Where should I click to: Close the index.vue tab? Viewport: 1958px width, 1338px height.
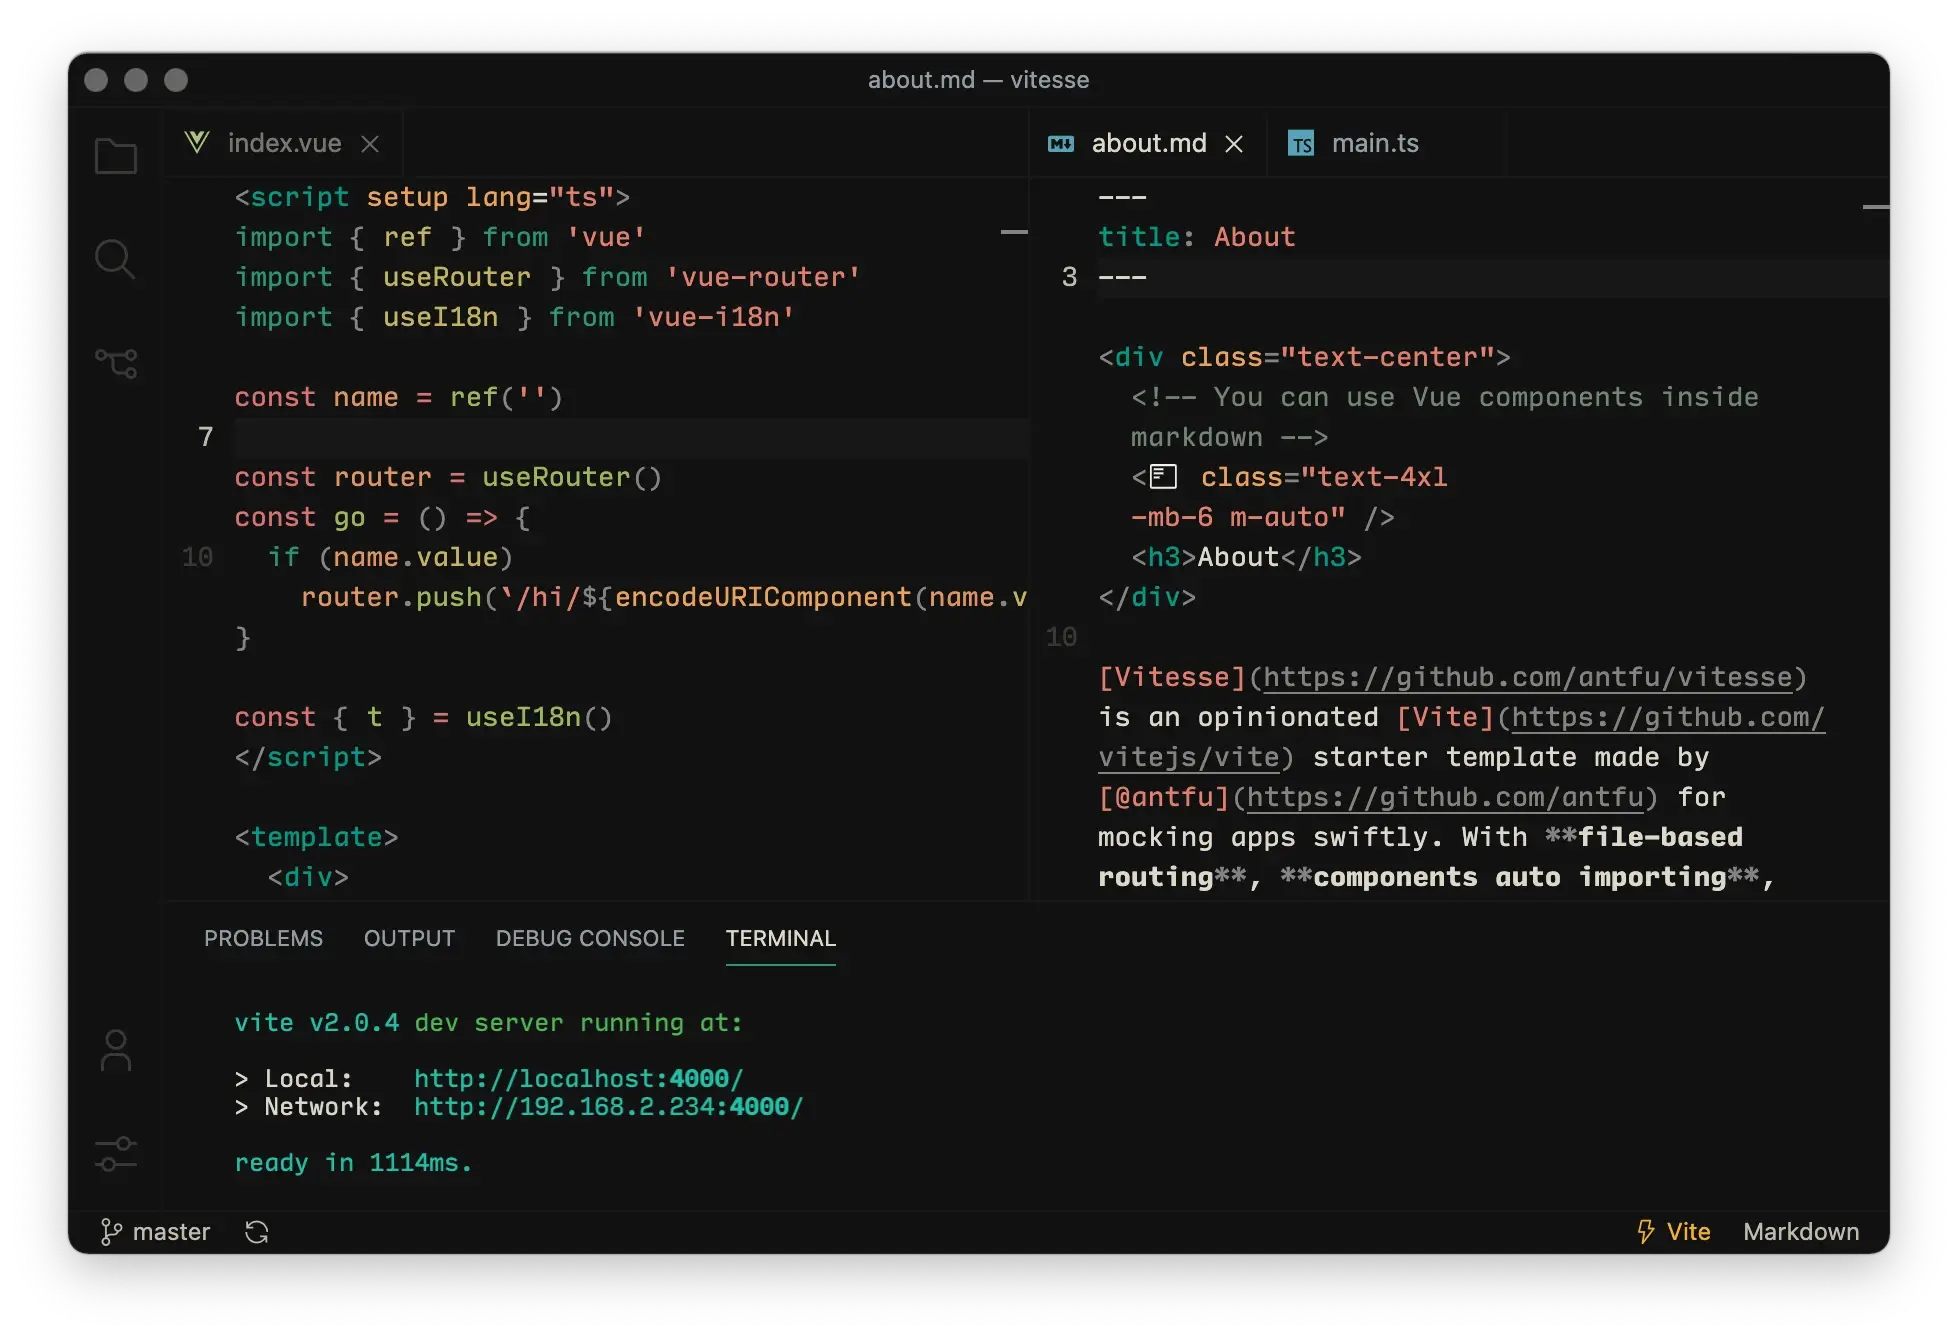click(370, 144)
